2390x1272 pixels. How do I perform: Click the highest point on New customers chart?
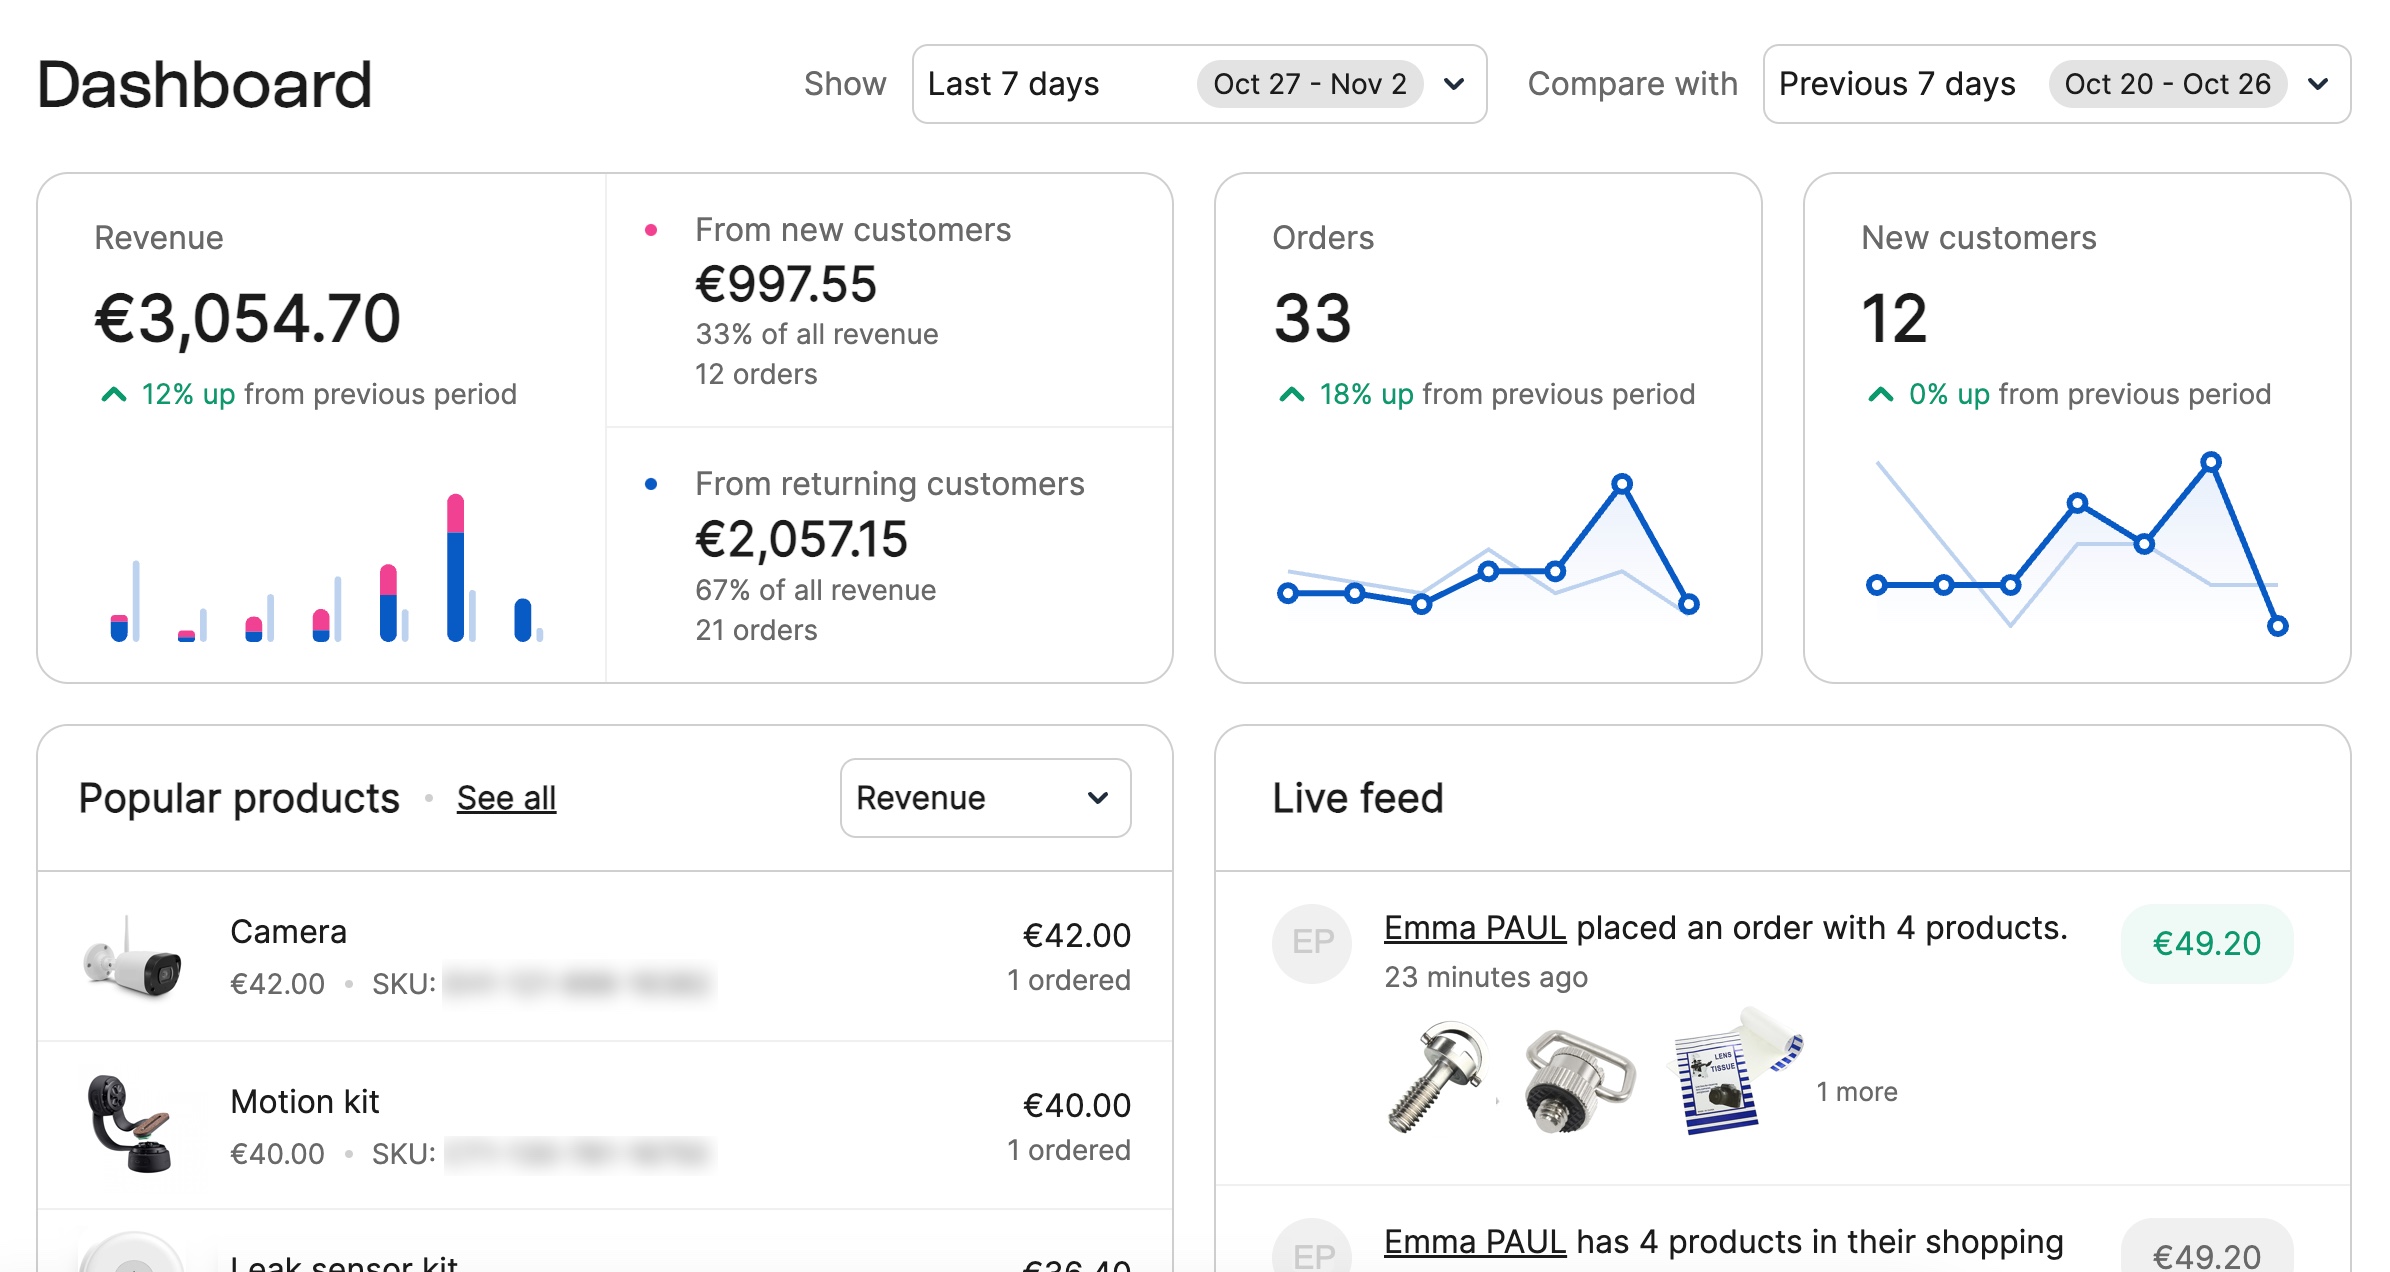click(2211, 462)
